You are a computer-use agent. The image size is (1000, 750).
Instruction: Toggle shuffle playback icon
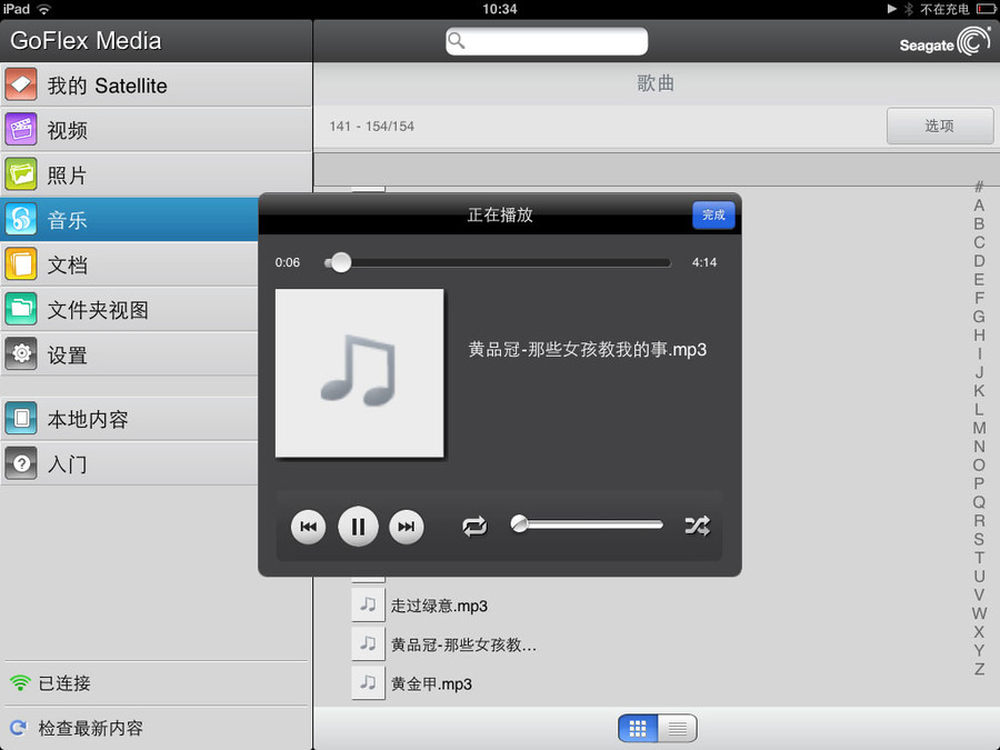pyautogui.click(x=697, y=525)
